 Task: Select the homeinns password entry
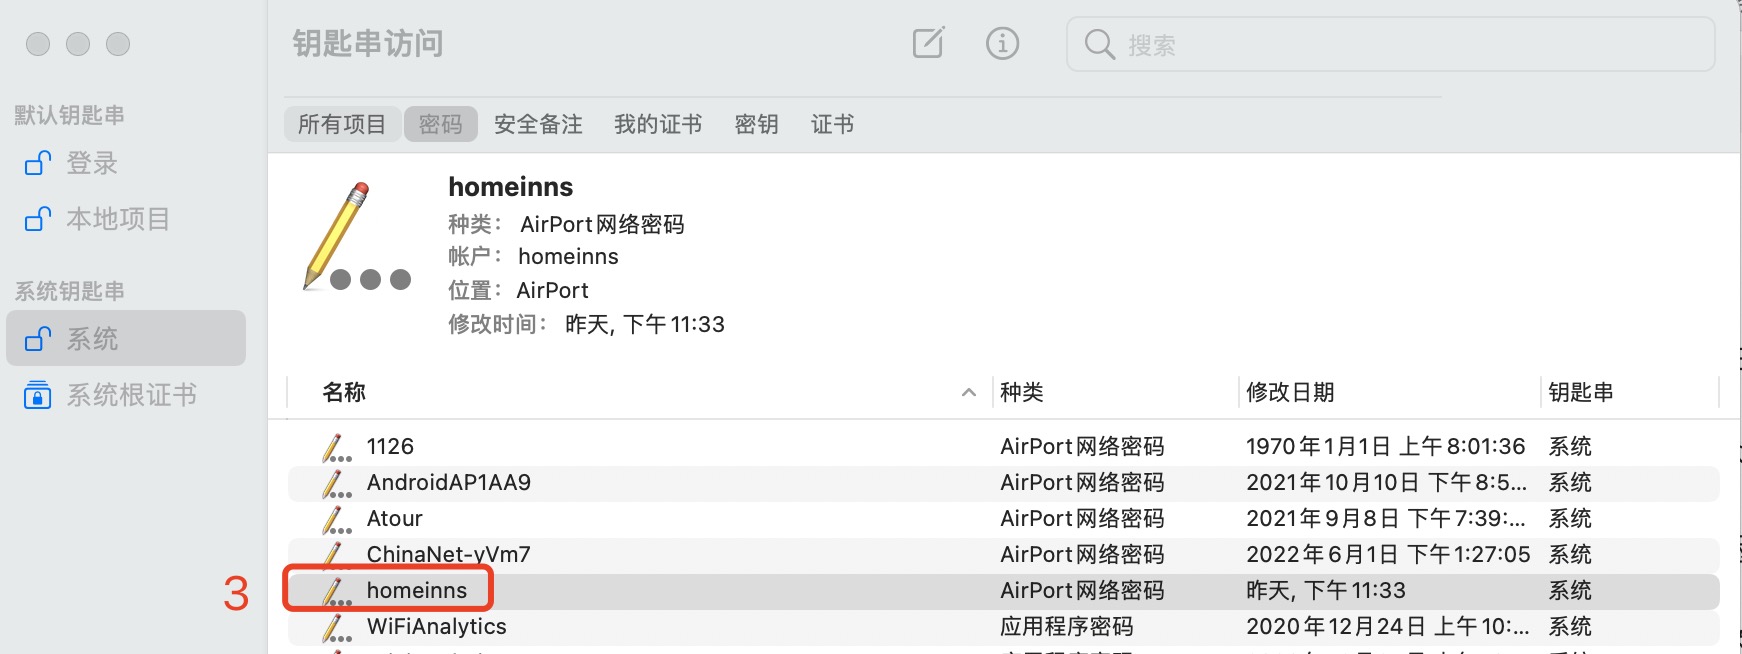[x=1004, y=590]
